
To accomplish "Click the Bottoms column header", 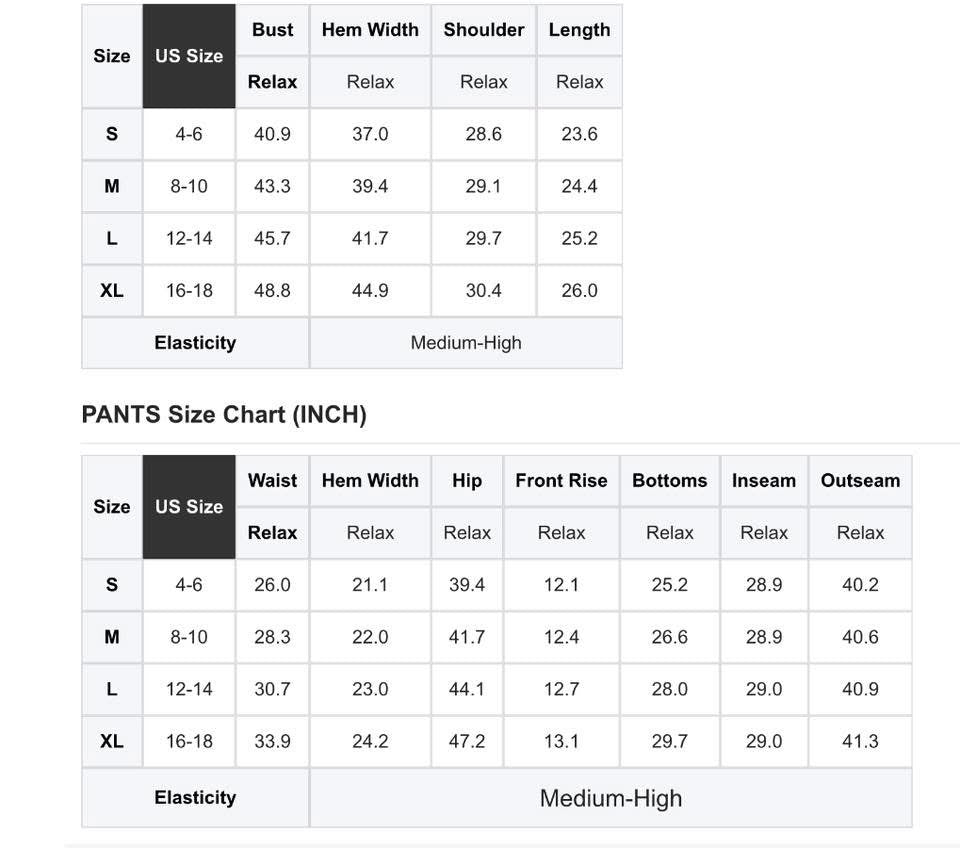I will [x=669, y=481].
